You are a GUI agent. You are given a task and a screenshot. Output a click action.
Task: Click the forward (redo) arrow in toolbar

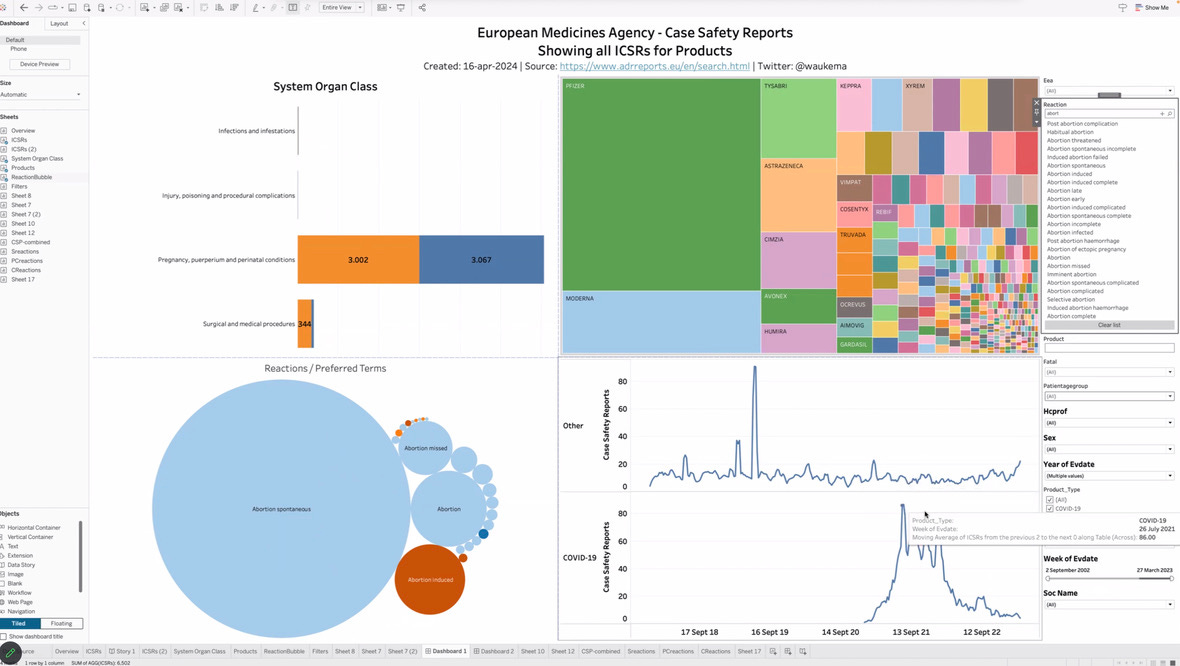(38, 8)
